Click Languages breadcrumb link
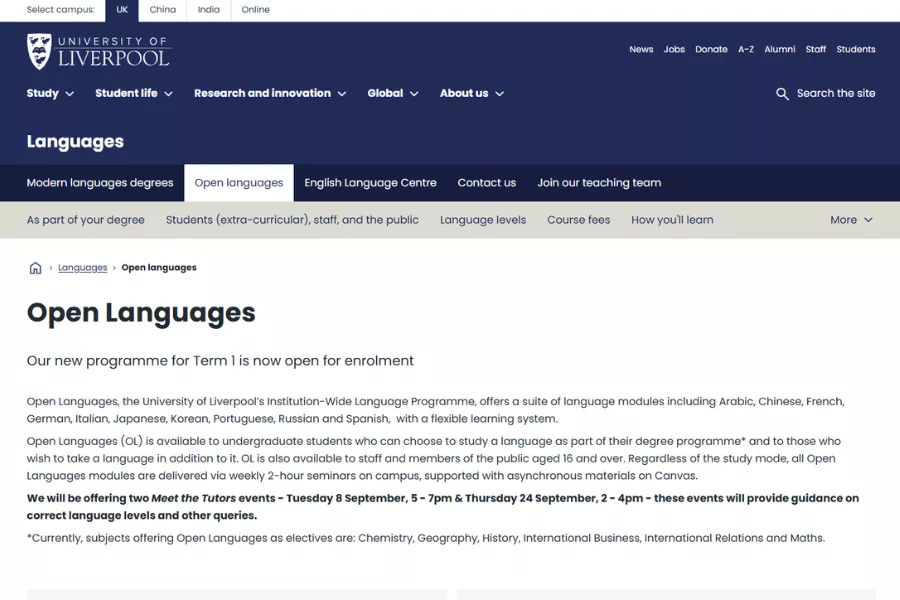The image size is (900, 600). [x=83, y=268]
